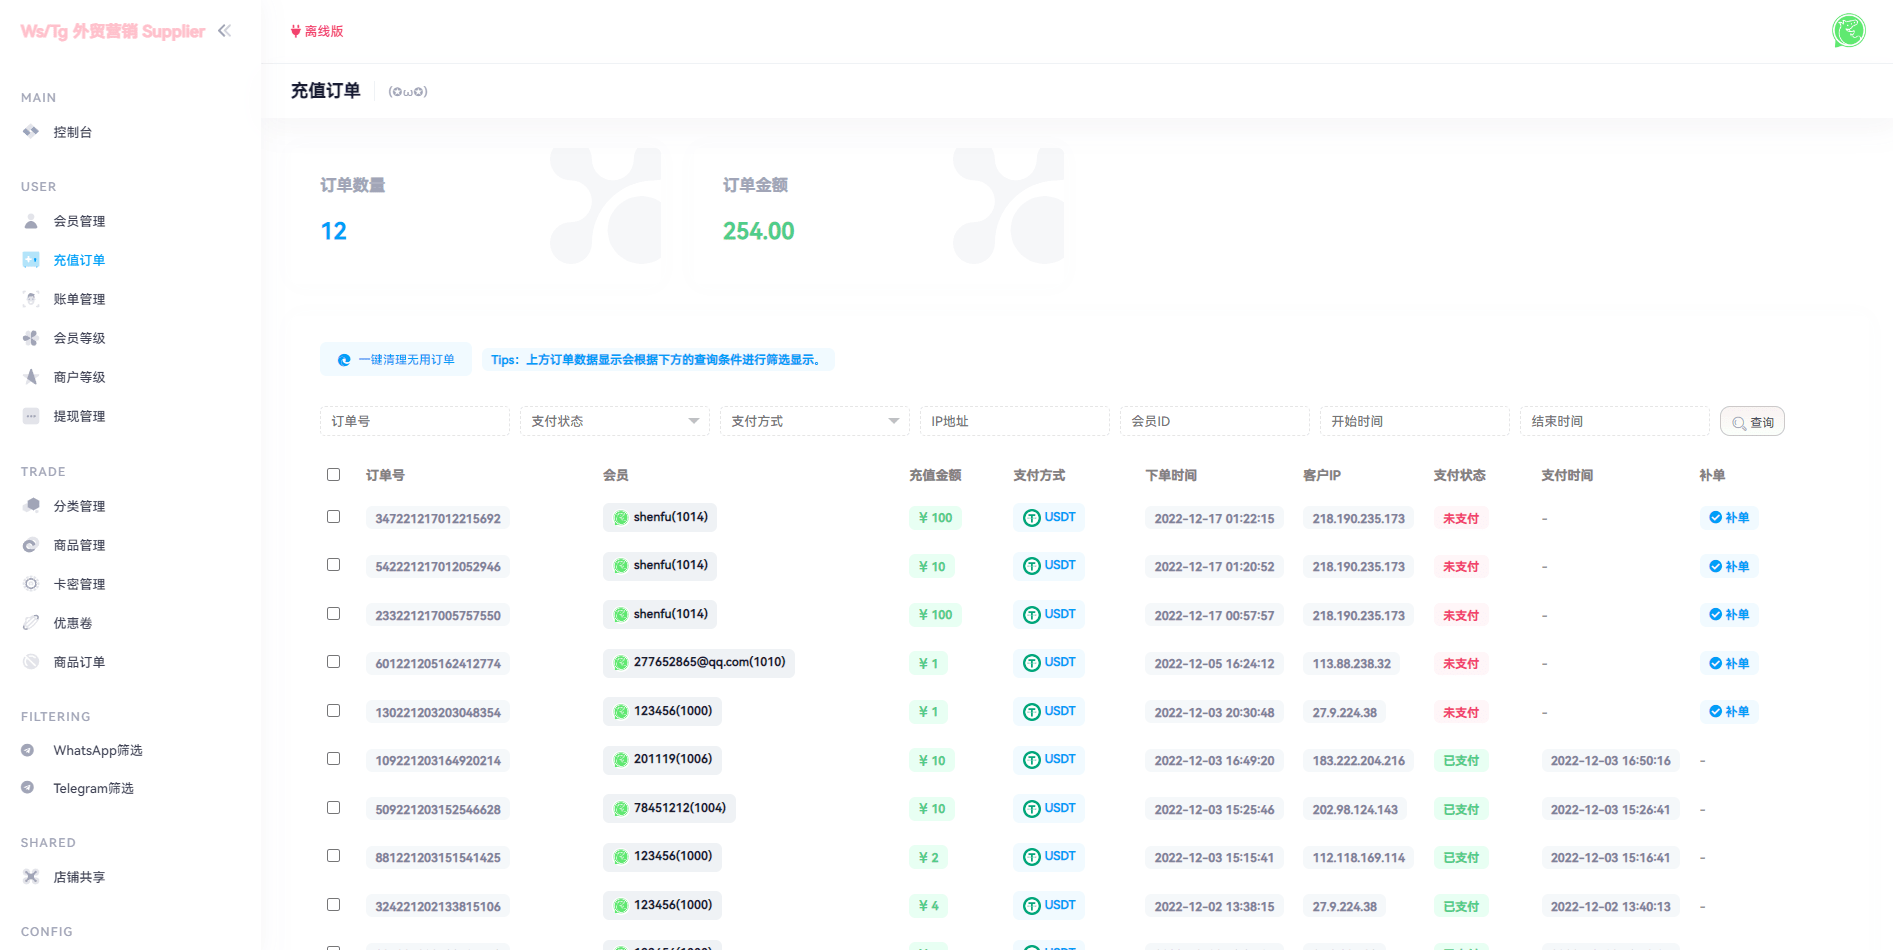The width and height of the screenshot is (1893, 950).
Task: Toggle the select-all checkbox in table header
Action: (333, 475)
